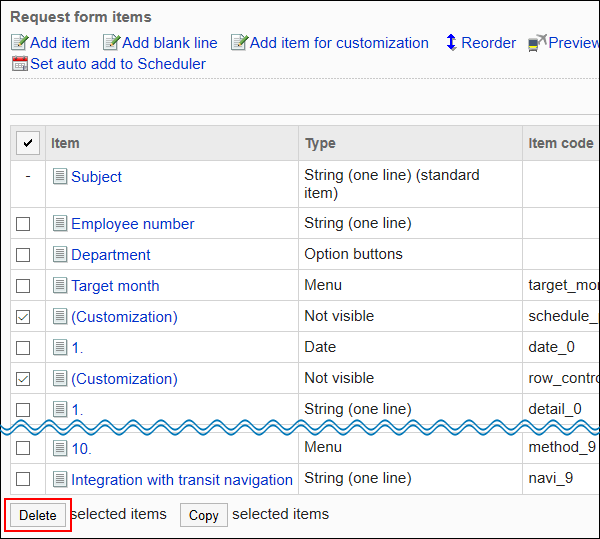The height and width of the screenshot is (539, 600).
Task: Uncheck the schedule_ Customization row checkbox
Action: tap(23, 317)
